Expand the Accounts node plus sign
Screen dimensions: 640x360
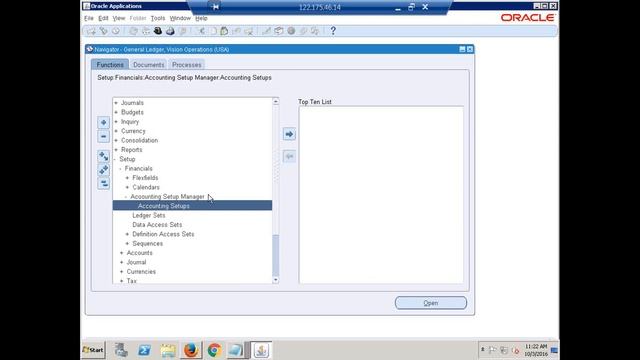pyautogui.click(x=122, y=253)
